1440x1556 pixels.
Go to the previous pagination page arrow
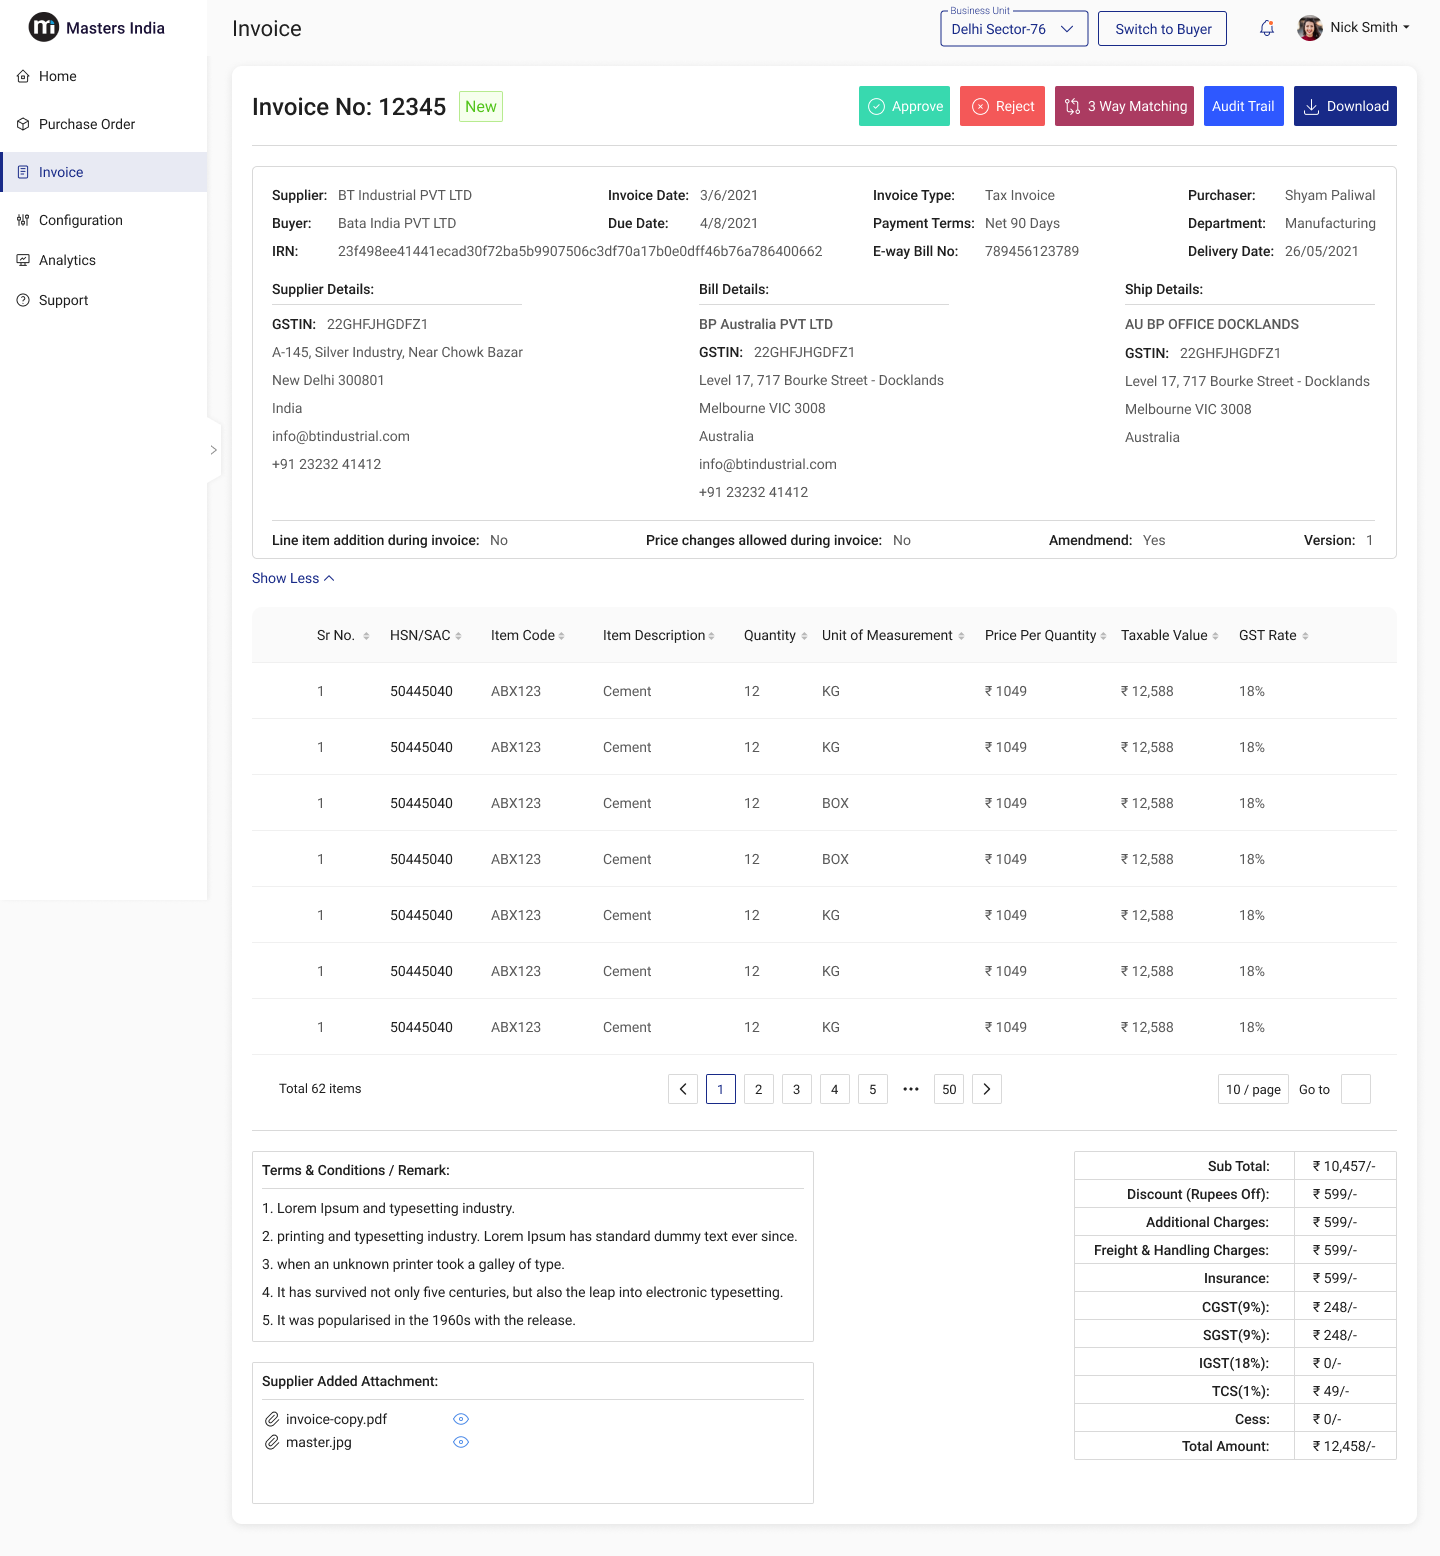683,1089
